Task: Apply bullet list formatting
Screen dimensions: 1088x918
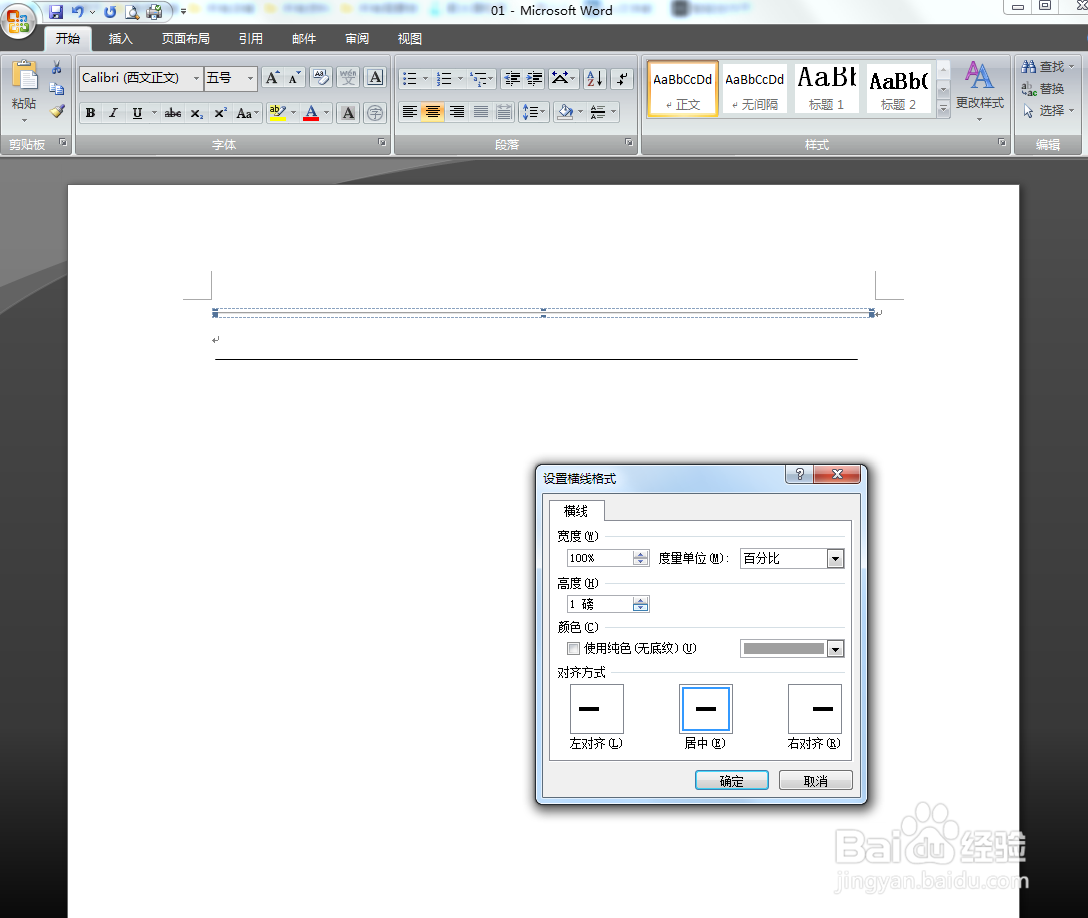Action: coord(410,78)
